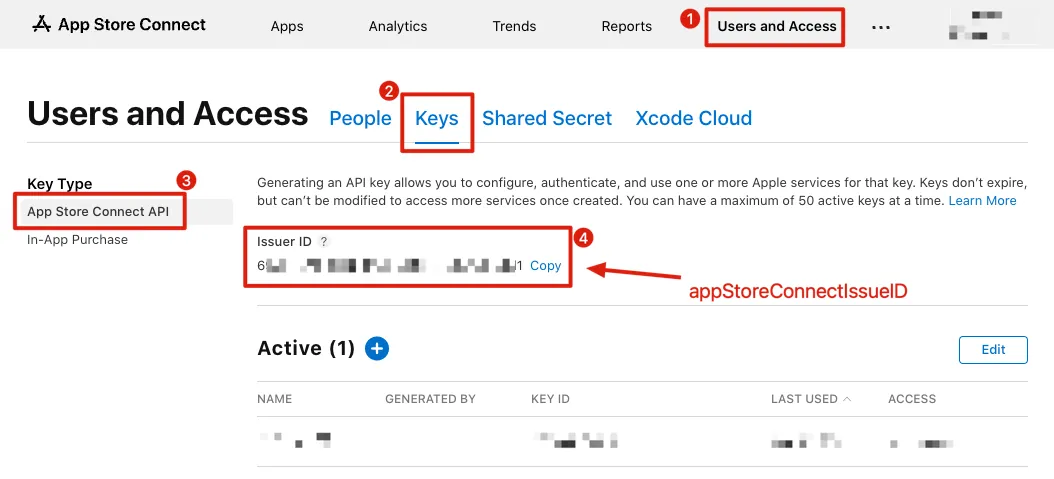Copy the Issuer ID
The height and width of the screenshot is (479, 1054).
click(545, 266)
